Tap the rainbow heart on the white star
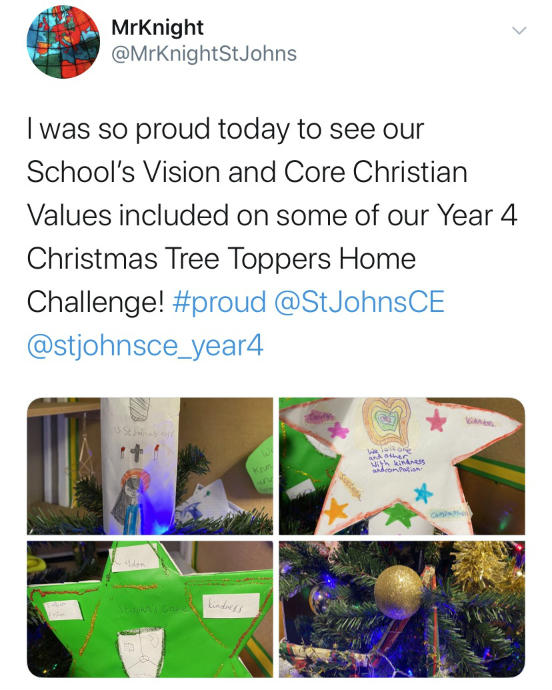 [x=386, y=421]
